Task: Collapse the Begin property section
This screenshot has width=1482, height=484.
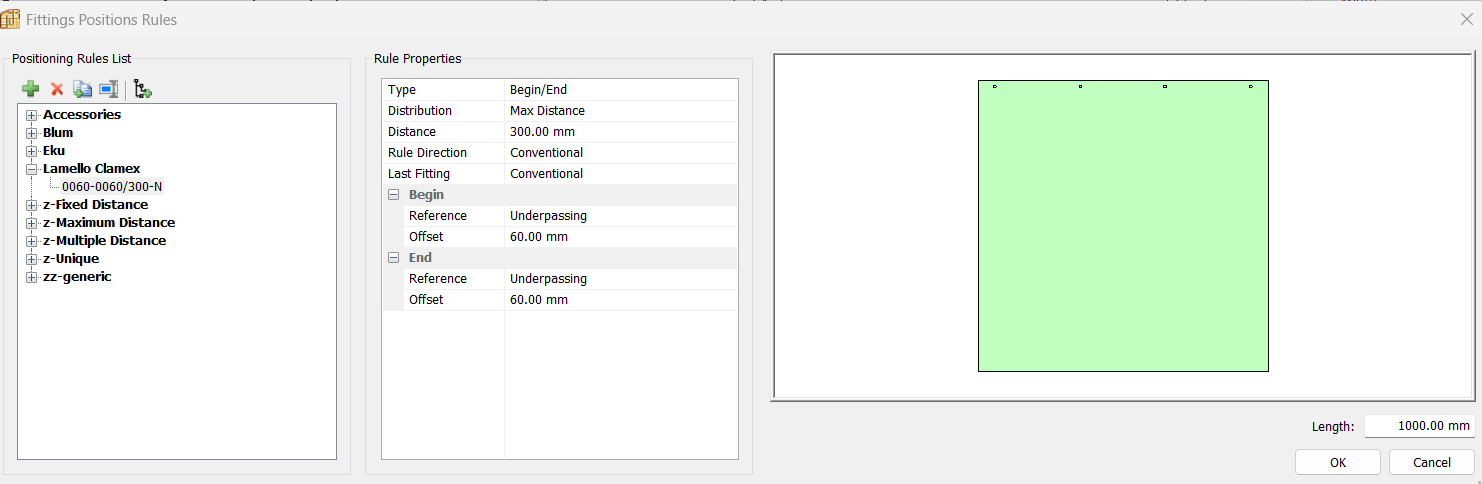Action: 393,195
